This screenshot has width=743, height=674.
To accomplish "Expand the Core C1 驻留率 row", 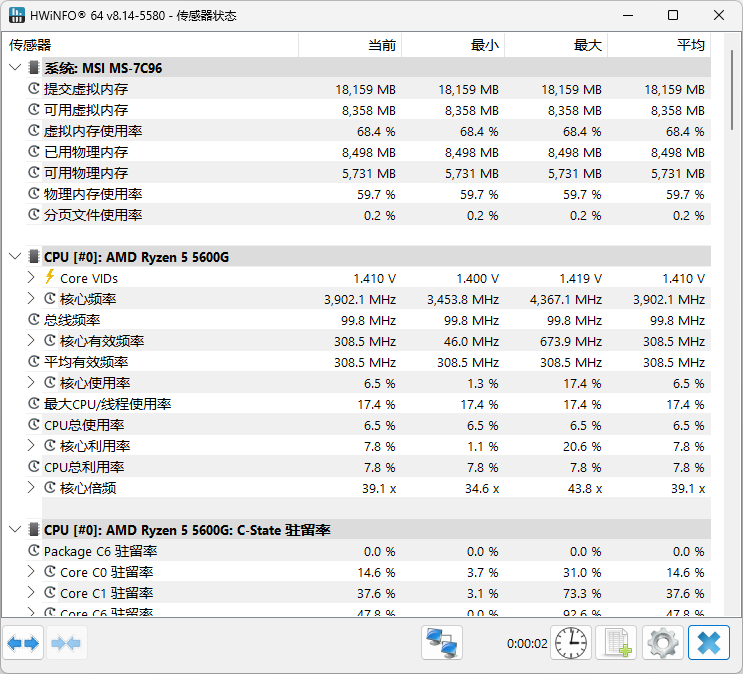I will pyautogui.click(x=31, y=592).
